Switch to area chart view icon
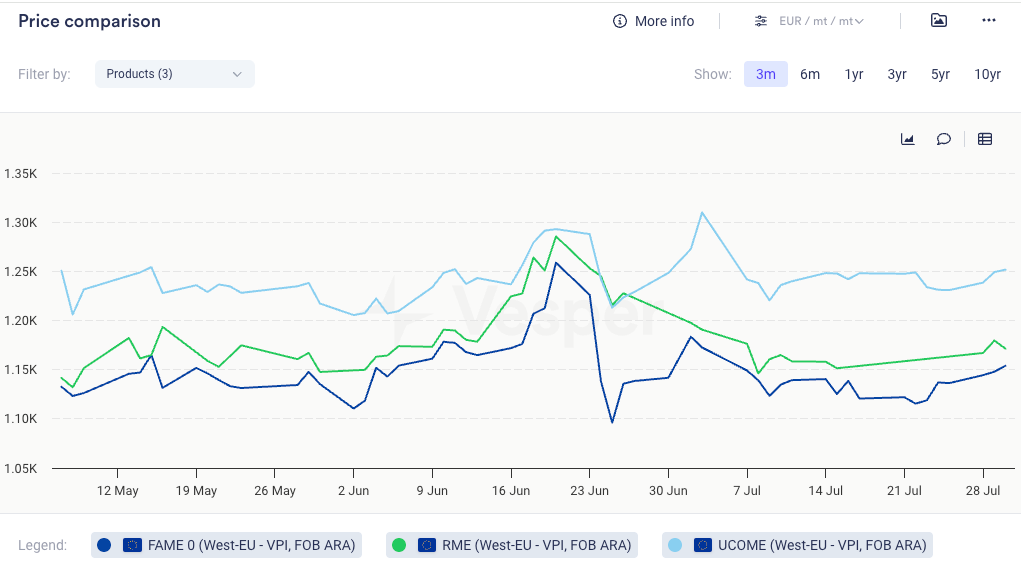The image size is (1021, 568). point(908,139)
